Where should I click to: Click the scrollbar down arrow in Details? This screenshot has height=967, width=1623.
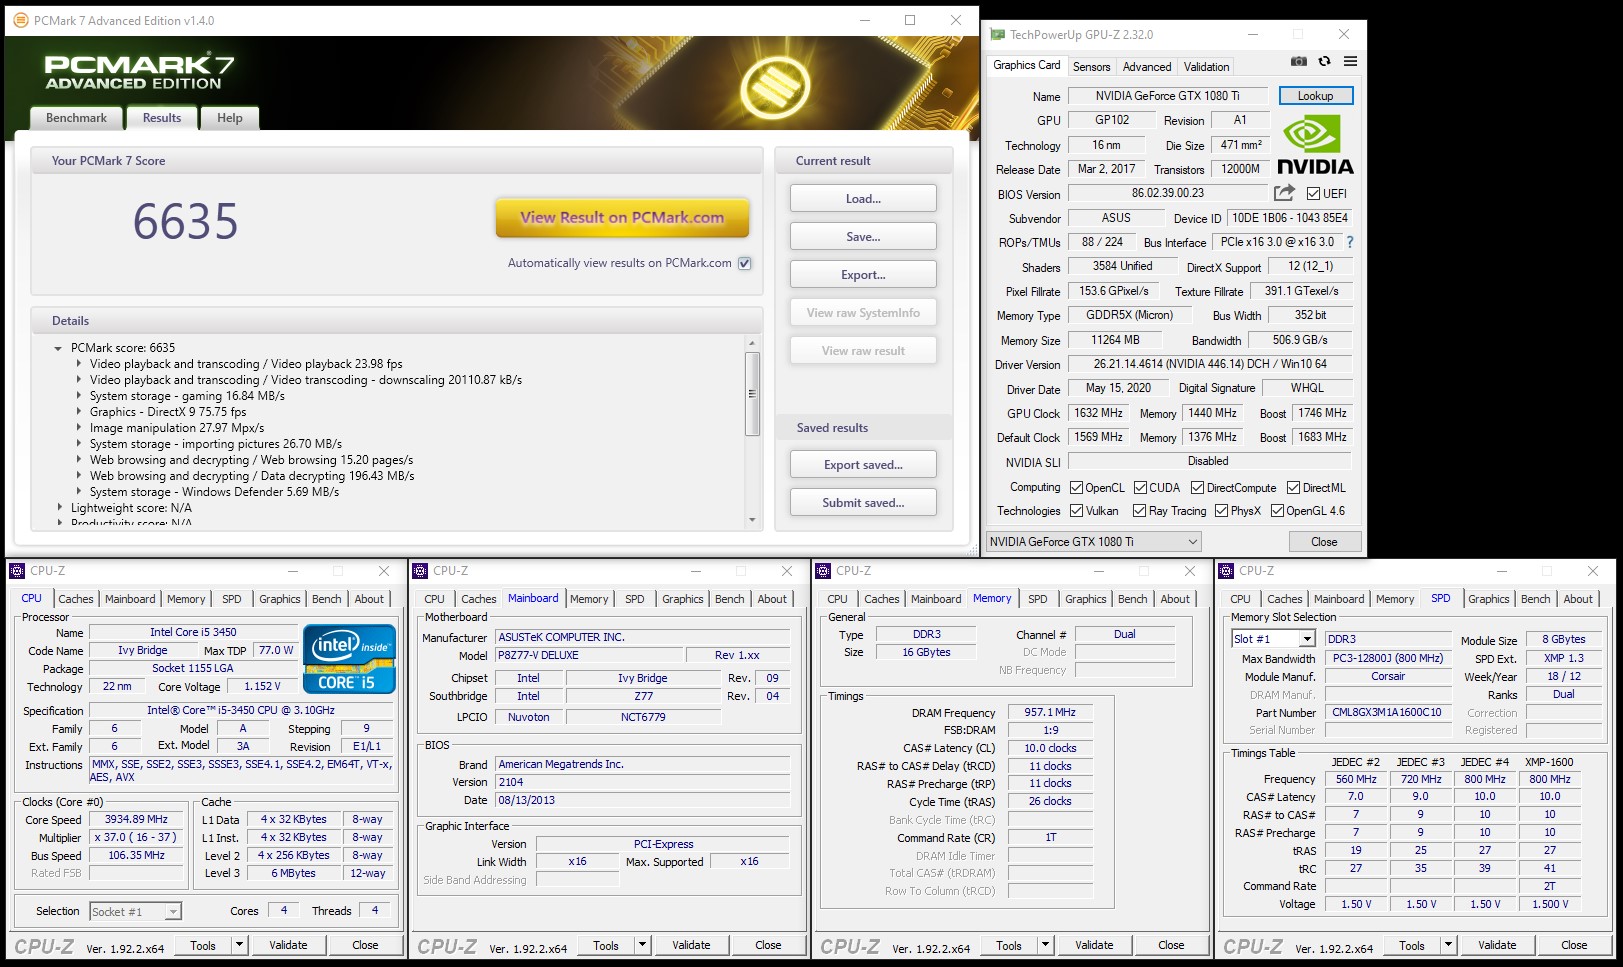coord(752,519)
